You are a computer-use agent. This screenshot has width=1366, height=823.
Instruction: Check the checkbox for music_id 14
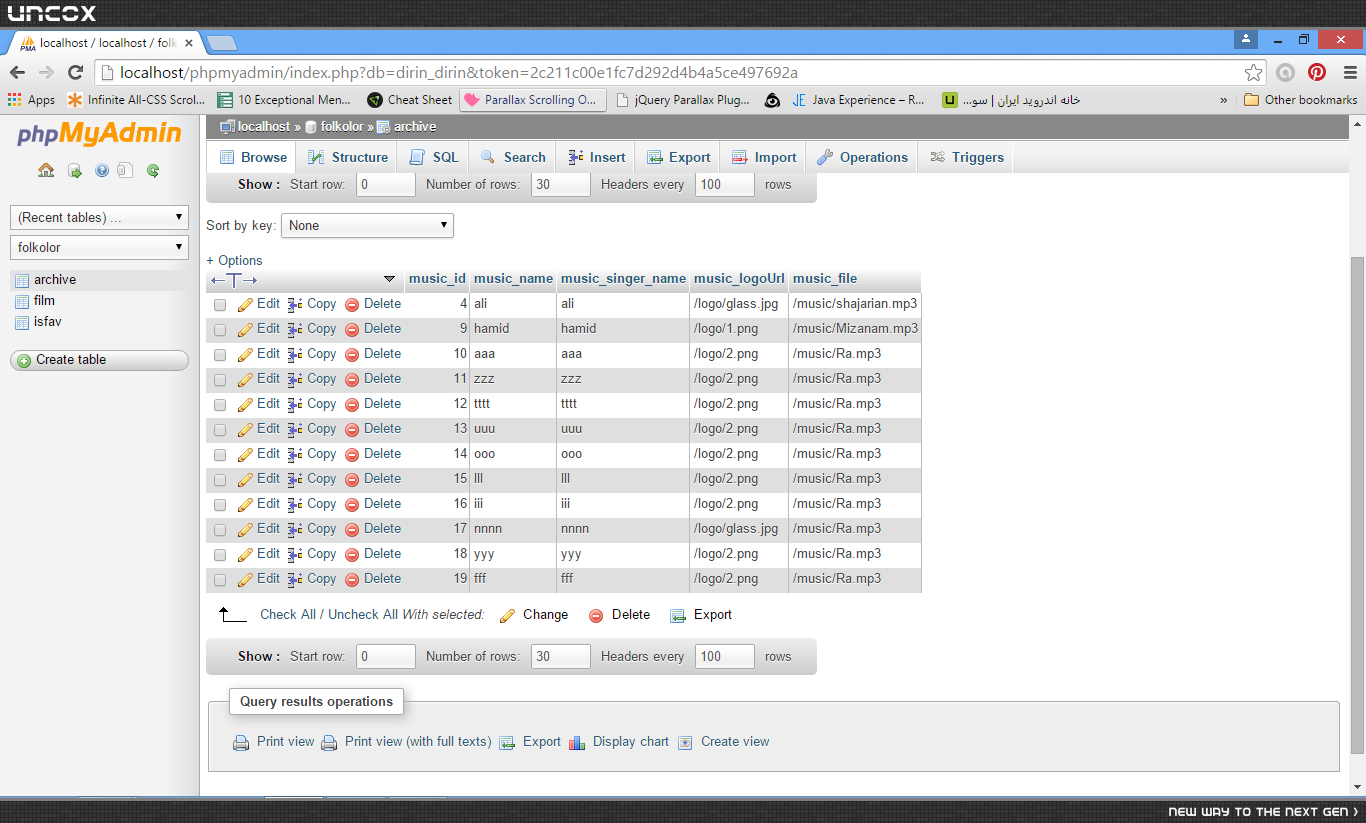(220, 455)
